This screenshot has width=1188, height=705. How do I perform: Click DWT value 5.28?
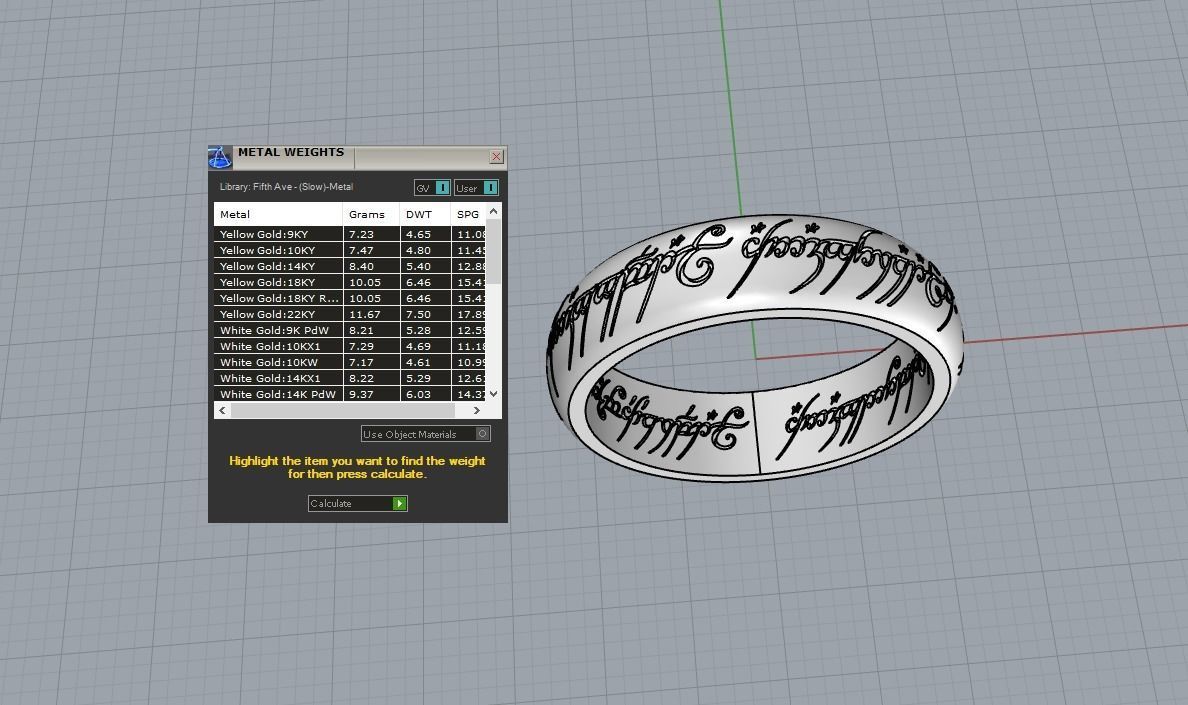click(418, 331)
